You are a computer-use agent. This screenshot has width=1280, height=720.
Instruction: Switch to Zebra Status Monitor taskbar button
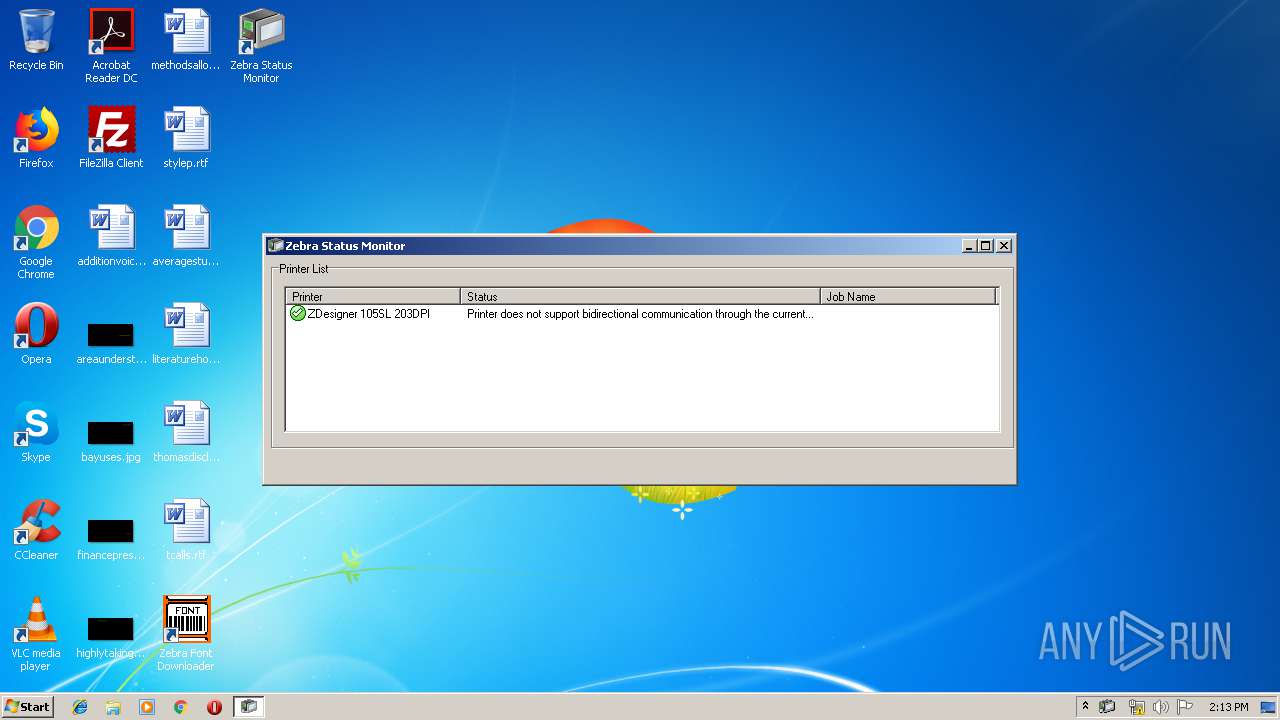click(248, 707)
